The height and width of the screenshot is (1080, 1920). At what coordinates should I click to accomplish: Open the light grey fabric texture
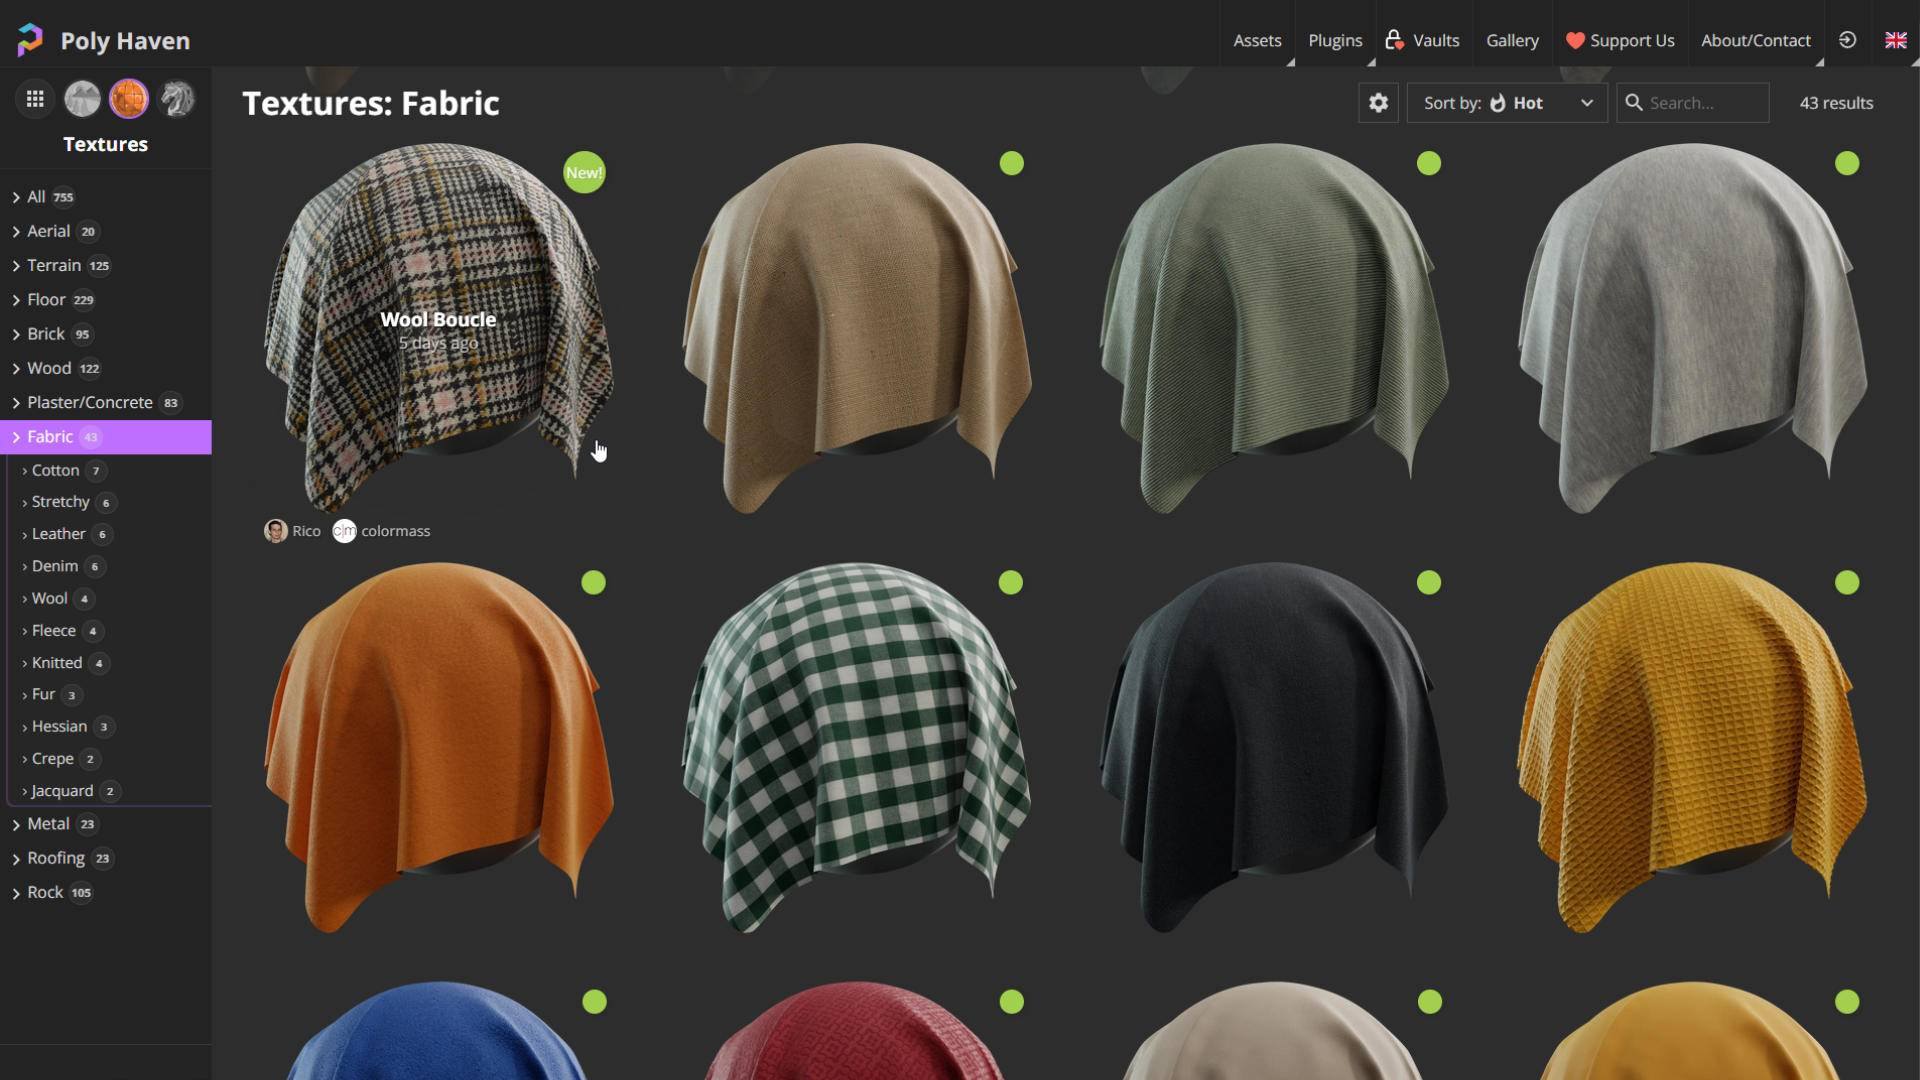[x=1692, y=328]
